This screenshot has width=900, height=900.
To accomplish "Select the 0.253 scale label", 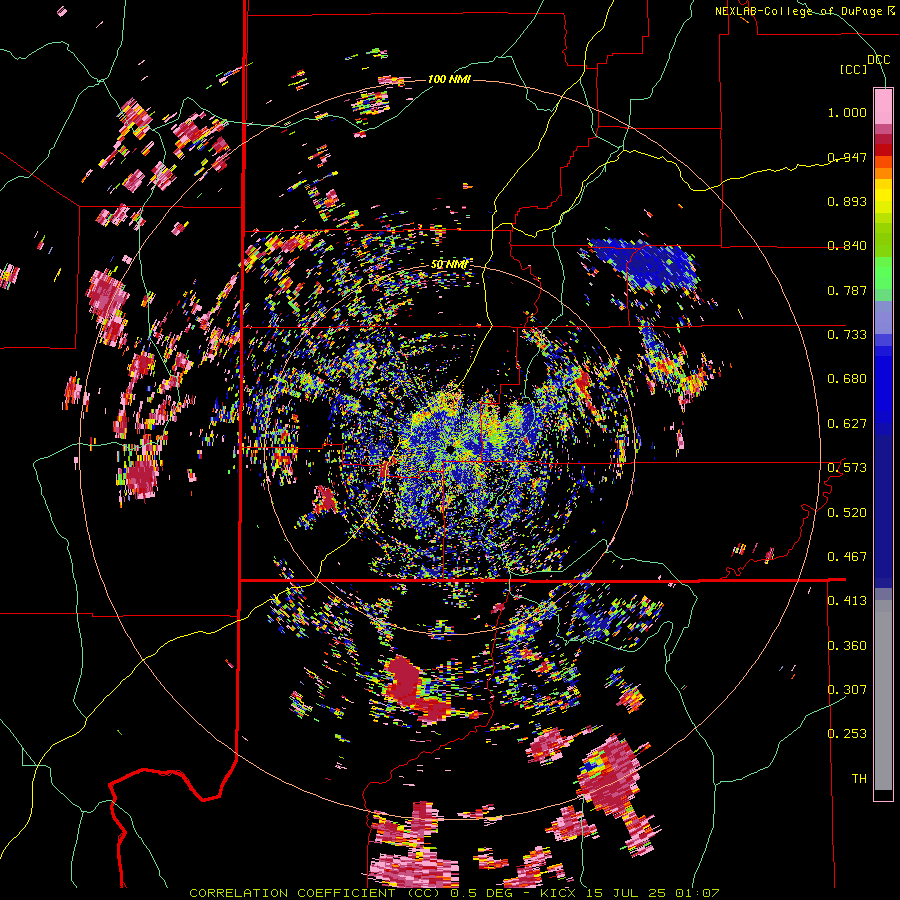I will pyautogui.click(x=847, y=734).
